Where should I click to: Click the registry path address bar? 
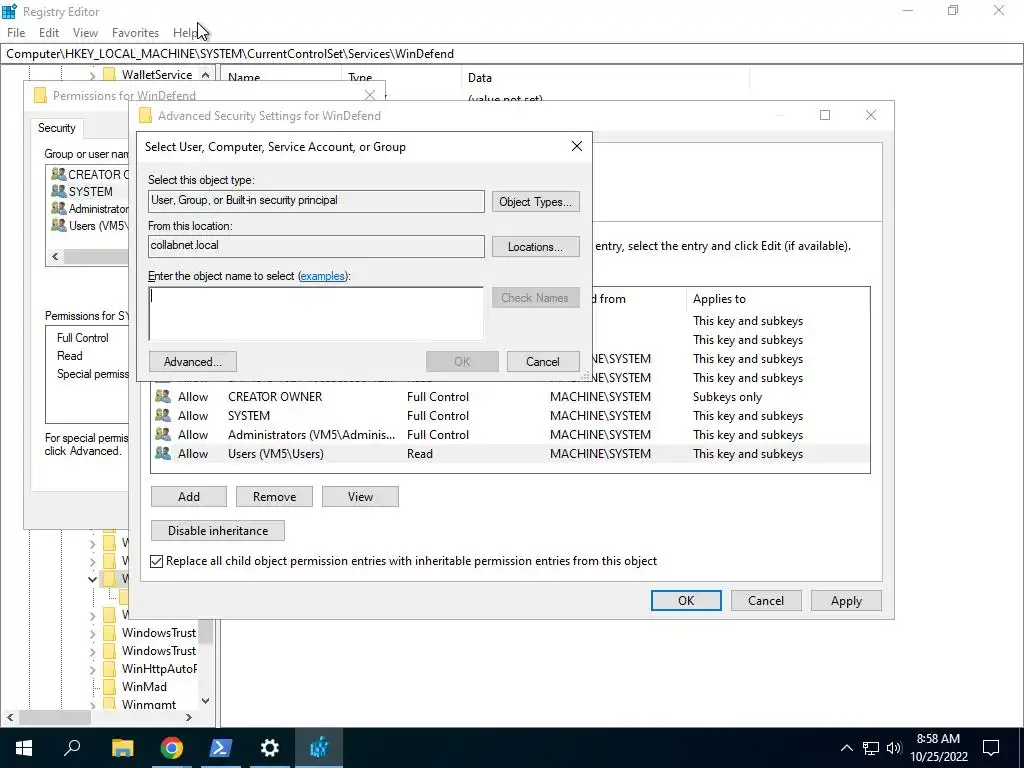coord(512,54)
